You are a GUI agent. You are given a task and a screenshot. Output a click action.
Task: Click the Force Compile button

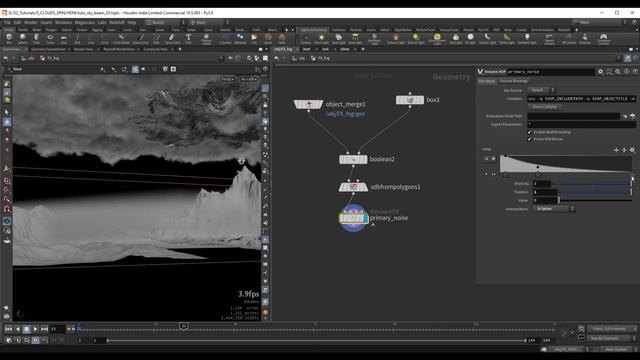(545, 107)
